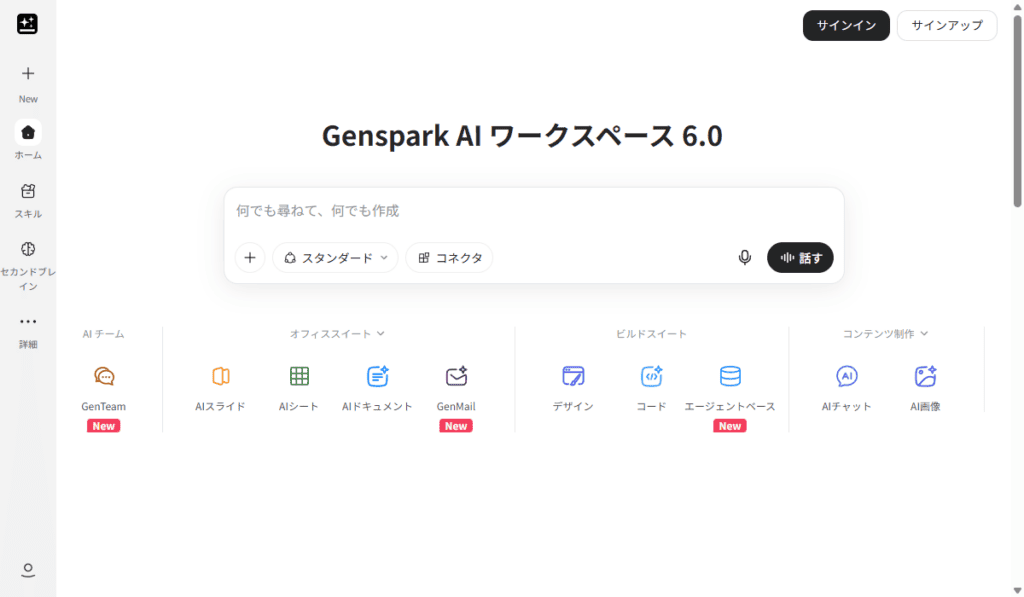Start a new item with the New plus icon

27,73
